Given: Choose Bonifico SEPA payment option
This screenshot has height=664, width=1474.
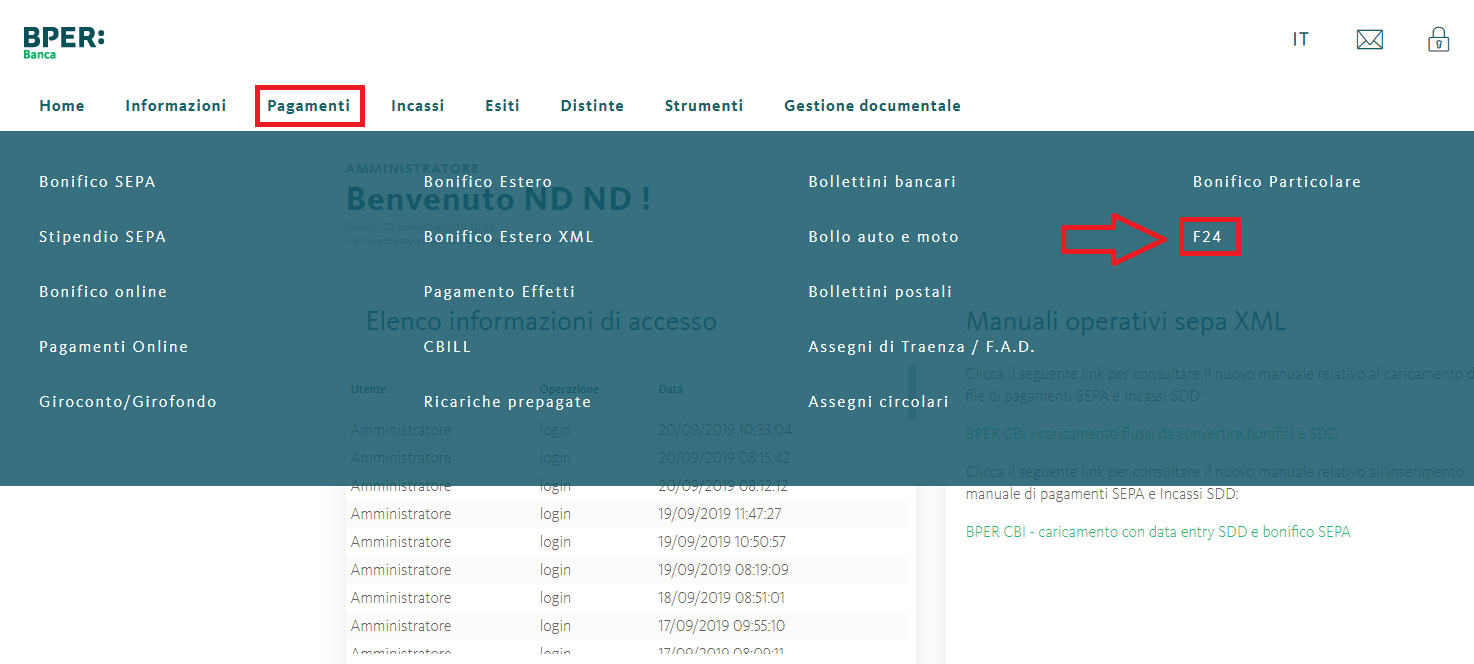Looking at the screenshot, I should coord(97,182).
